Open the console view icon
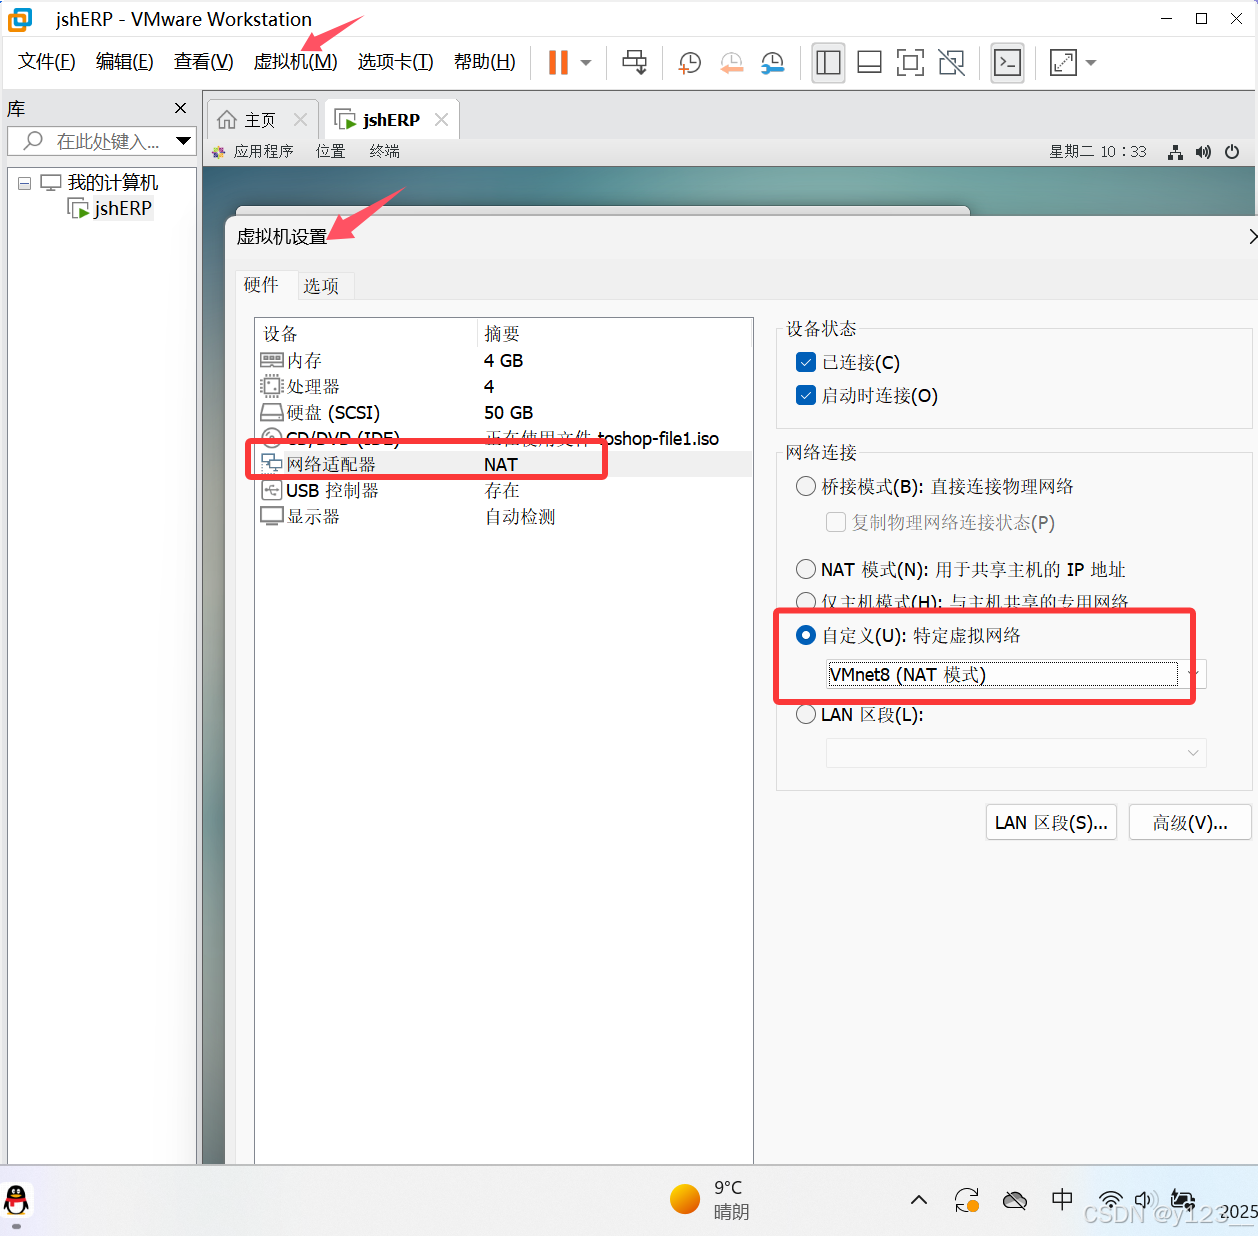Viewport: 1258px width, 1236px height. tap(1007, 63)
